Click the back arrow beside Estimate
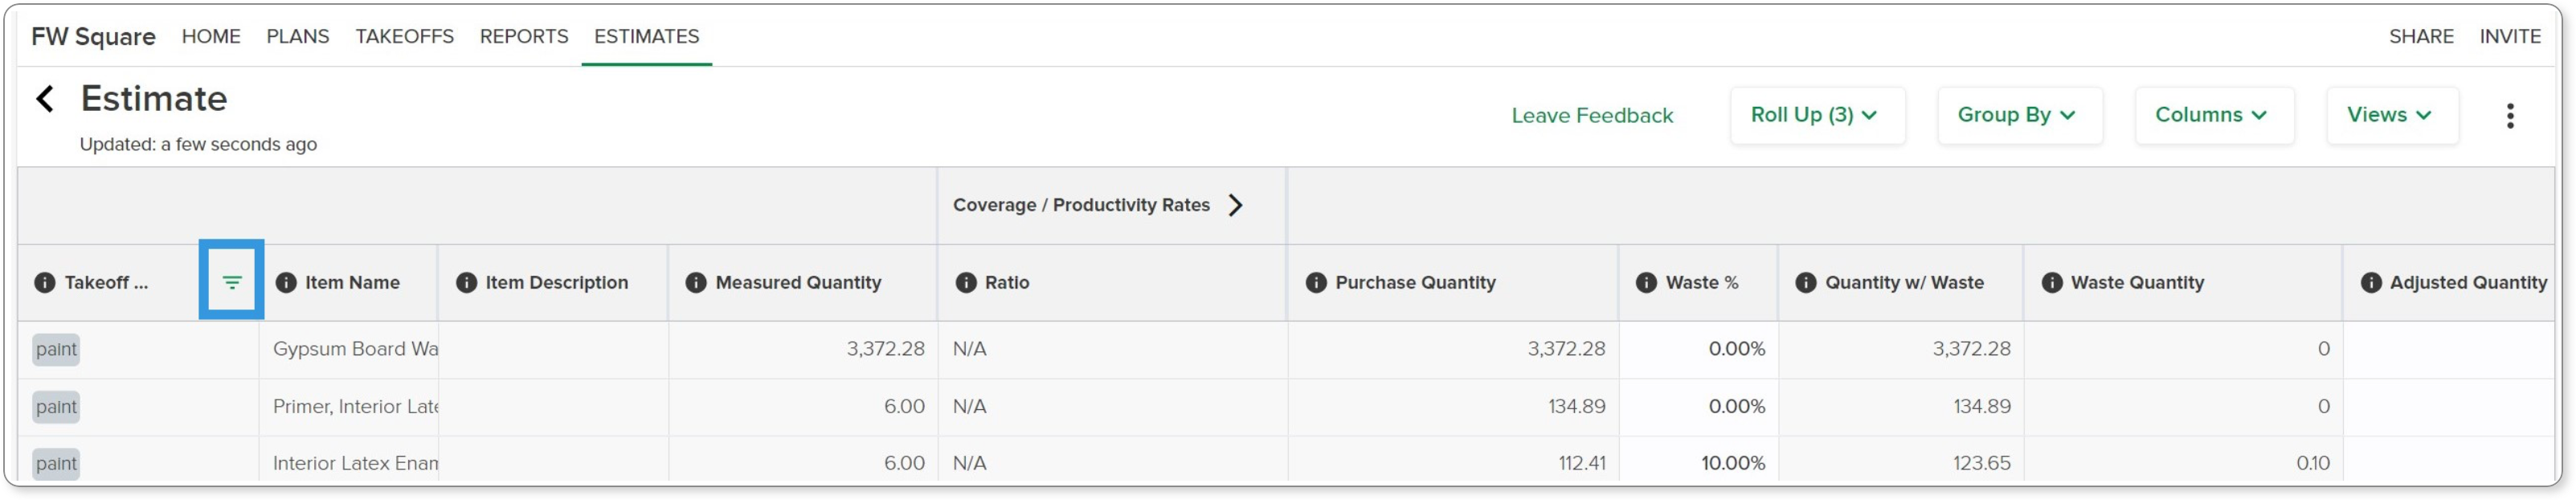 pyautogui.click(x=45, y=99)
